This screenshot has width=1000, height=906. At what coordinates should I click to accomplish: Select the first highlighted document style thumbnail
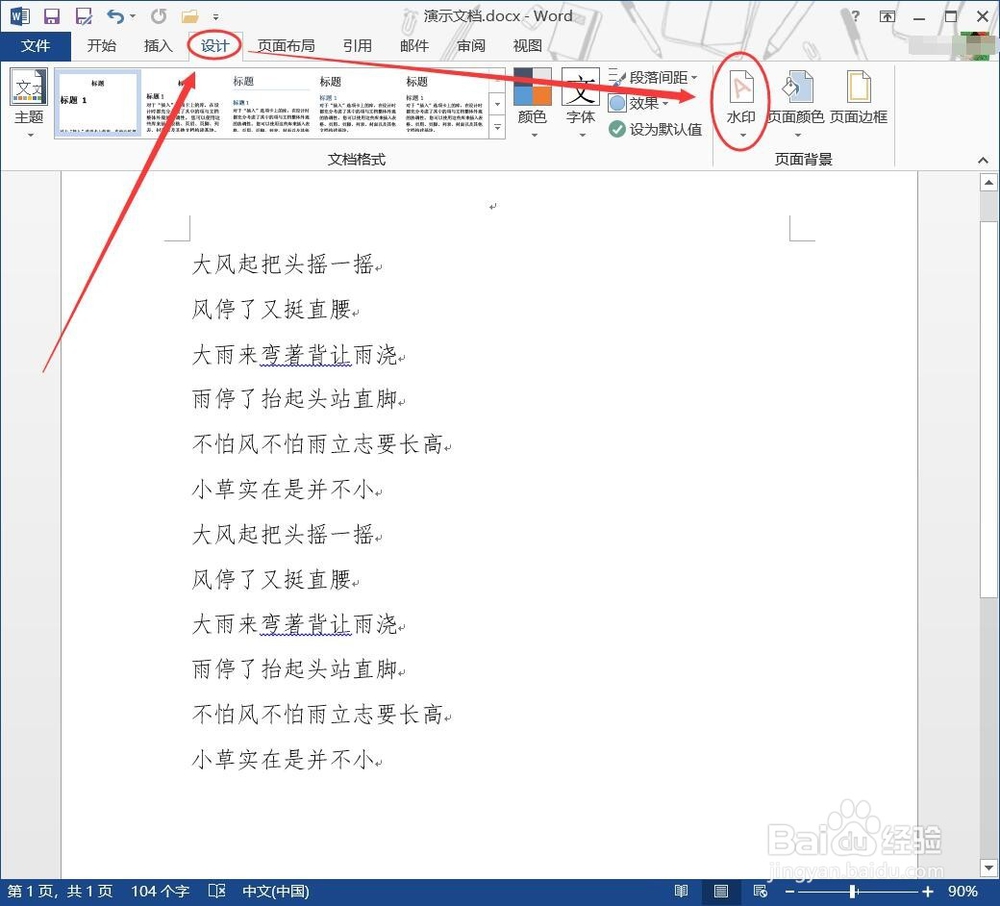[98, 103]
